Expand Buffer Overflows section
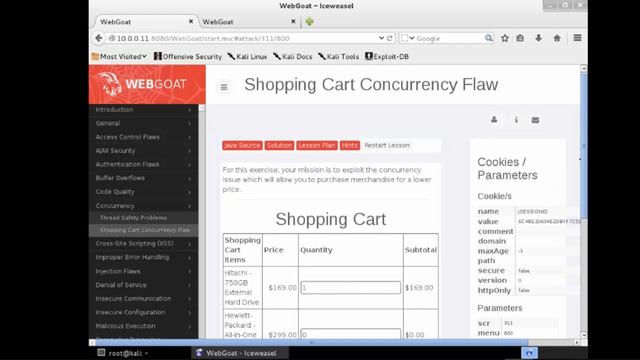 (143, 178)
